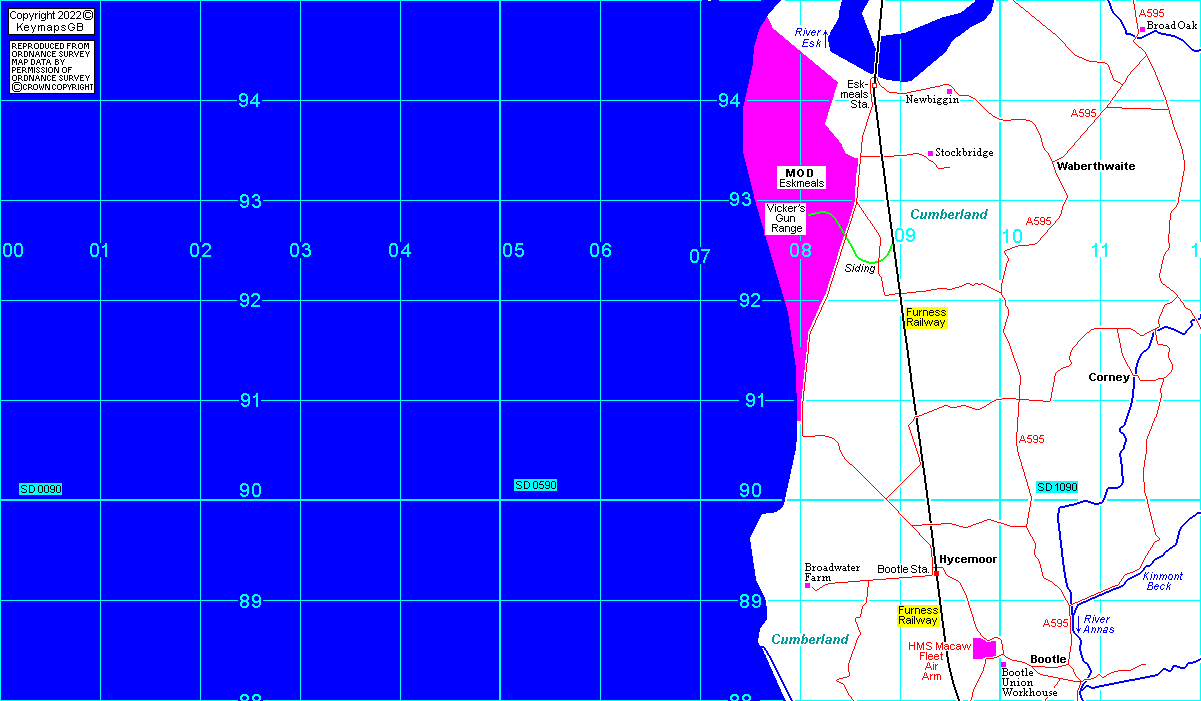This screenshot has height=701, width=1201.
Task: Click the Hycemoor place name
Action: tap(968, 559)
